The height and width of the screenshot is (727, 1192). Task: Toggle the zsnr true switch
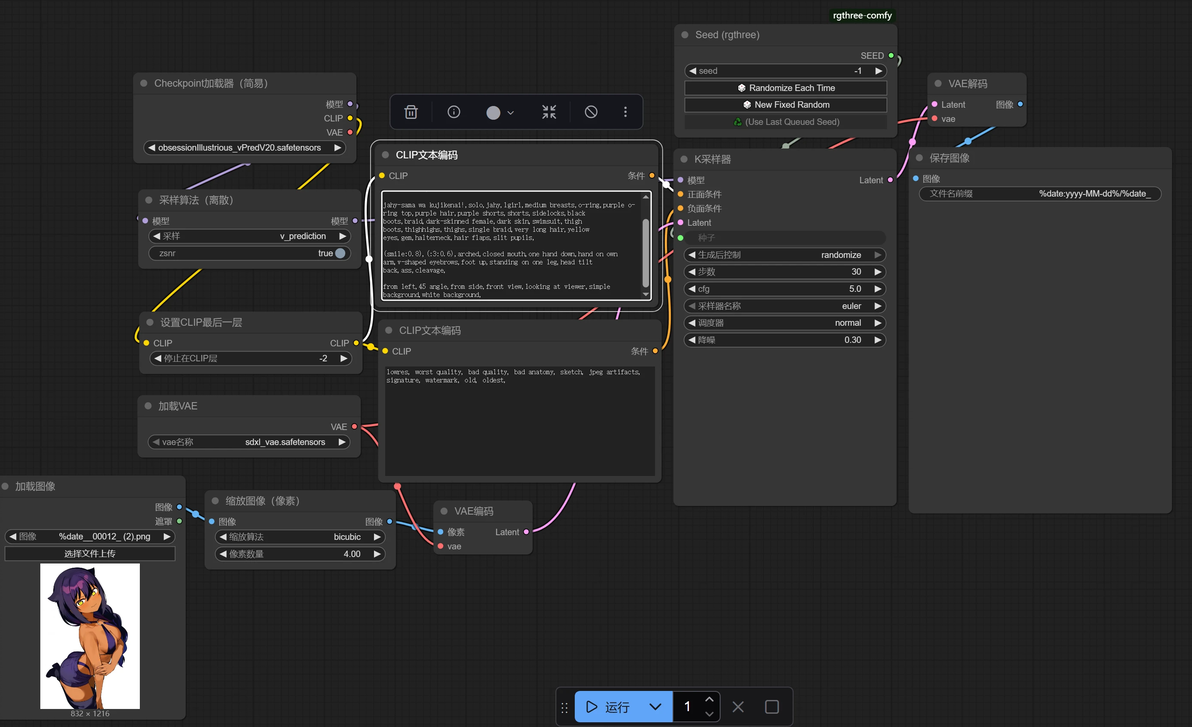pyautogui.click(x=340, y=253)
